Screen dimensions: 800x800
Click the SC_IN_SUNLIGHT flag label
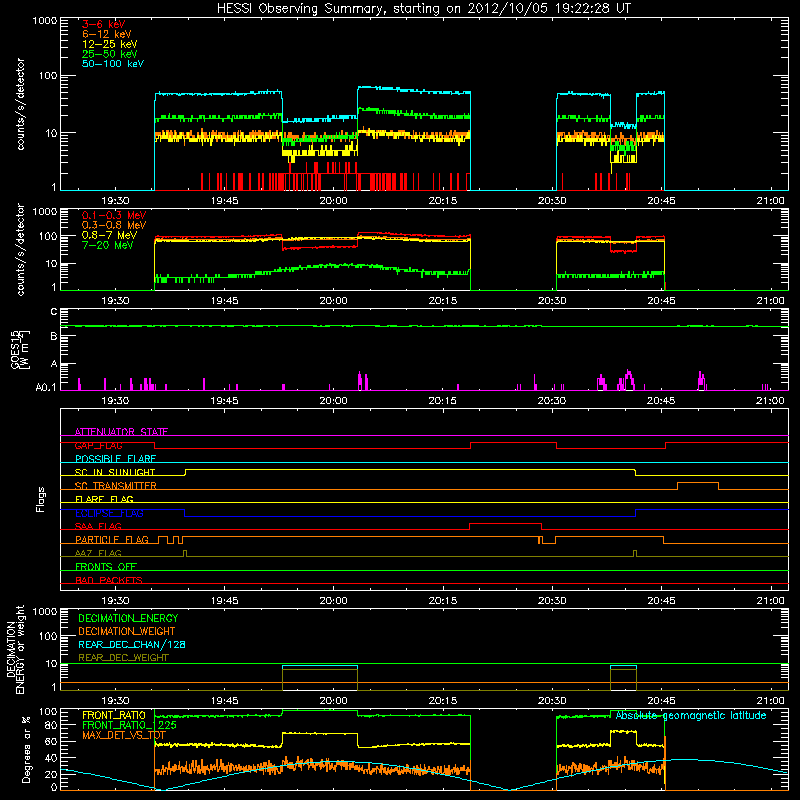pyautogui.click(x=115, y=472)
